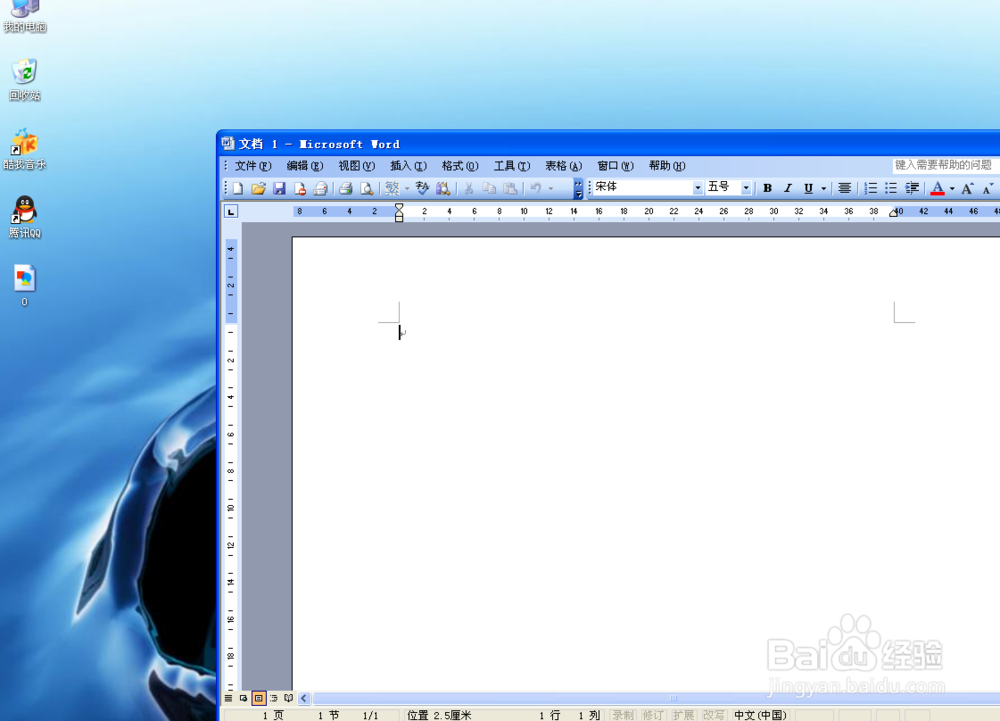Toggle Underline formatting
The width and height of the screenshot is (1000, 721).
808,188
